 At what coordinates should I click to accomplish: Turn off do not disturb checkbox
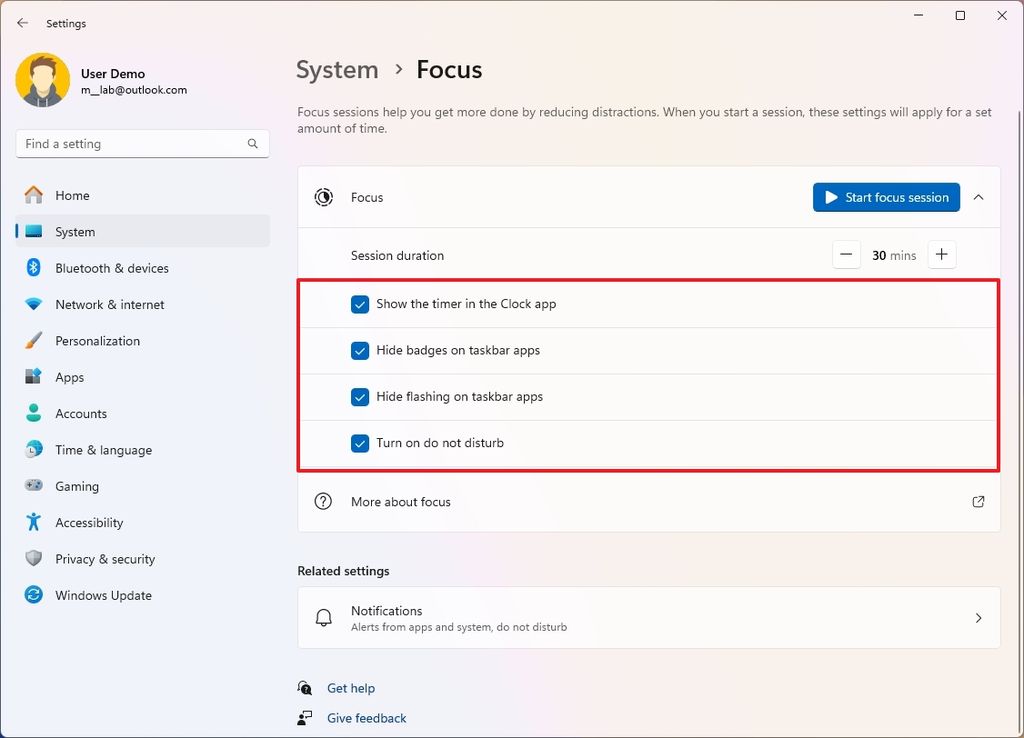(360, 443)
